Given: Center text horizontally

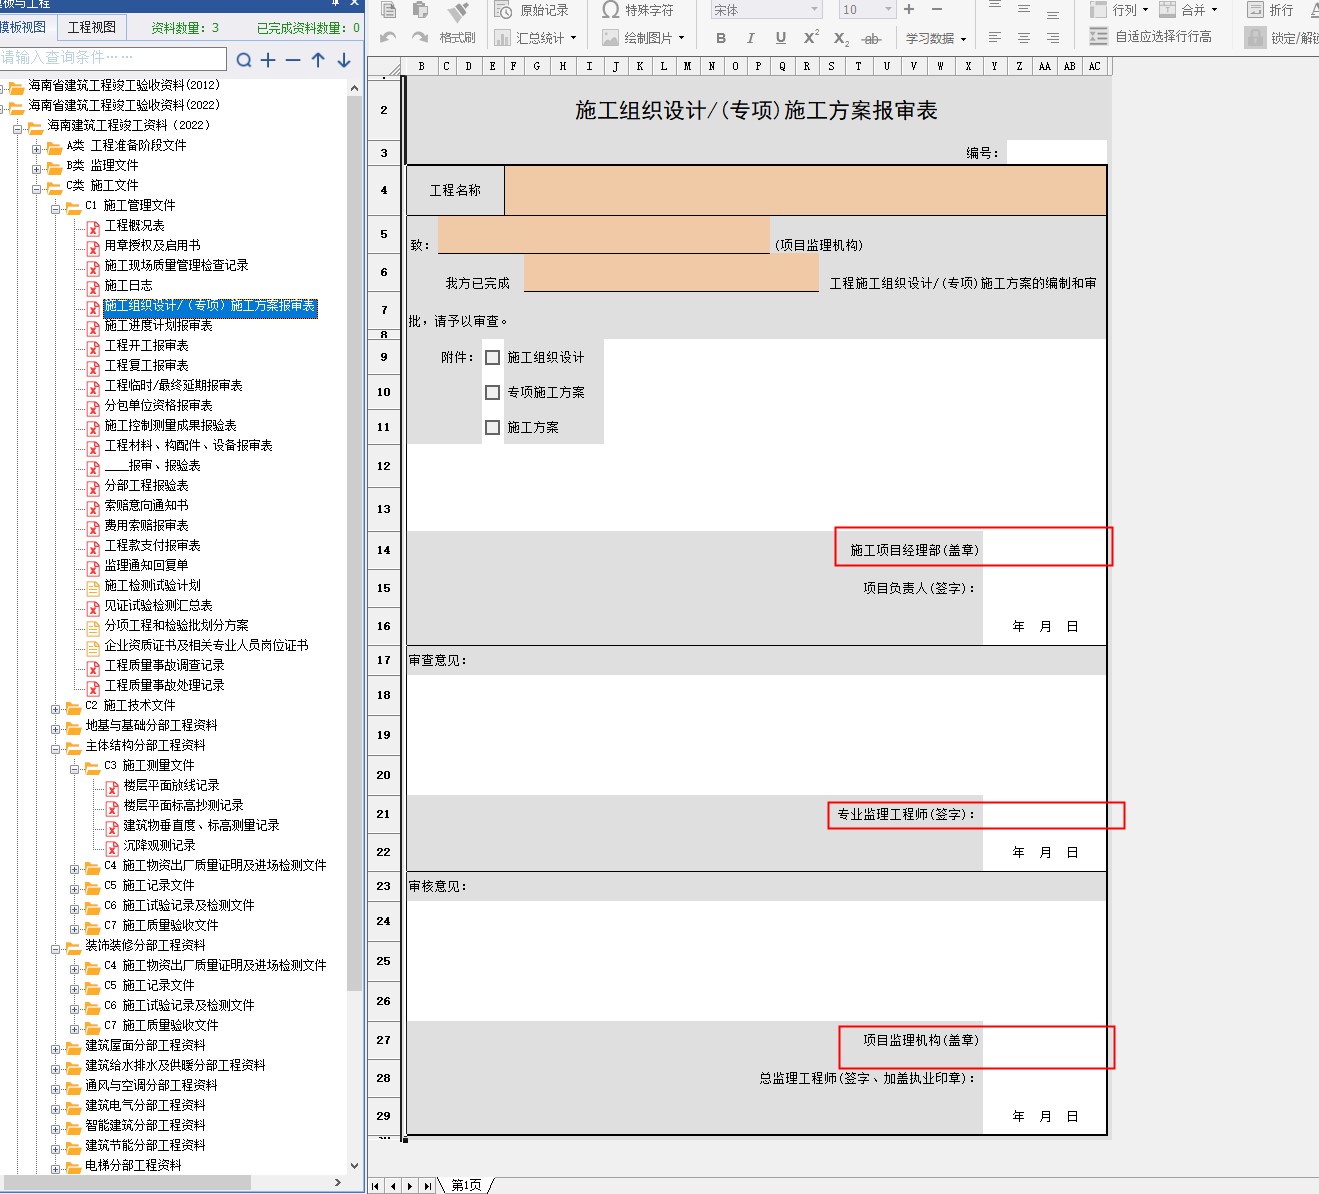Looking at the screenshot, I should (x=1024, y=38).
